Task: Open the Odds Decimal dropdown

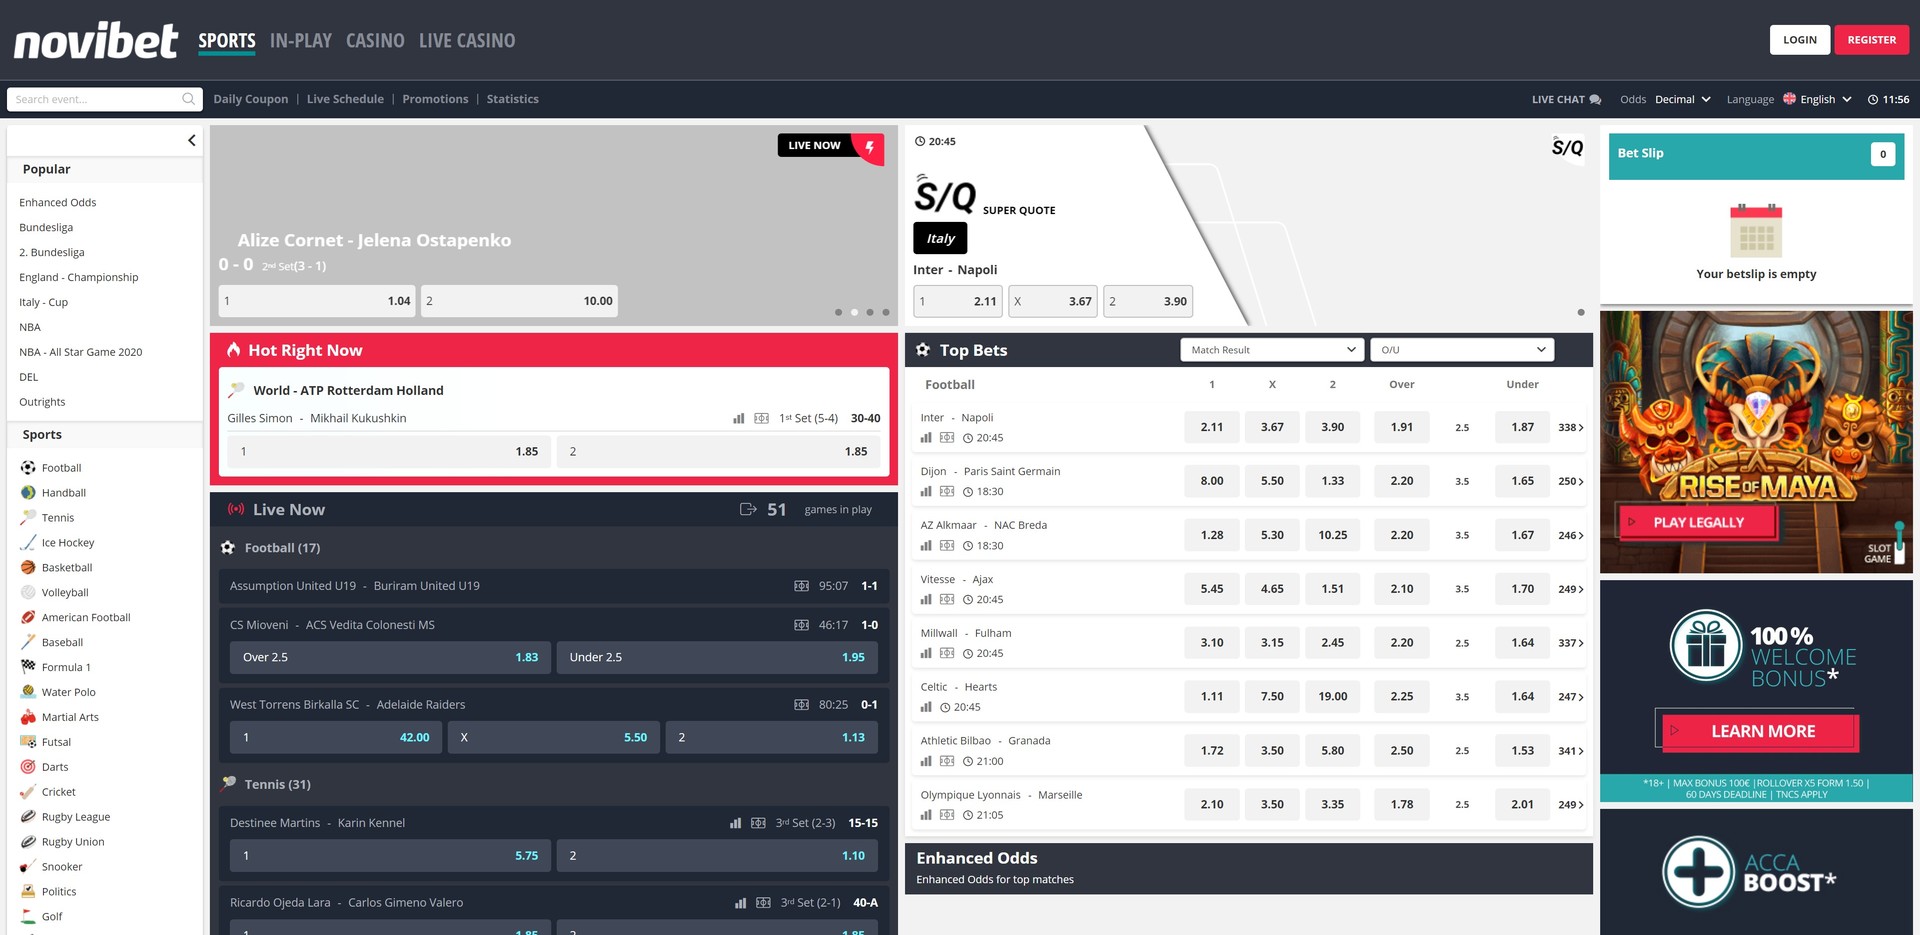Action: [1683, 100]
